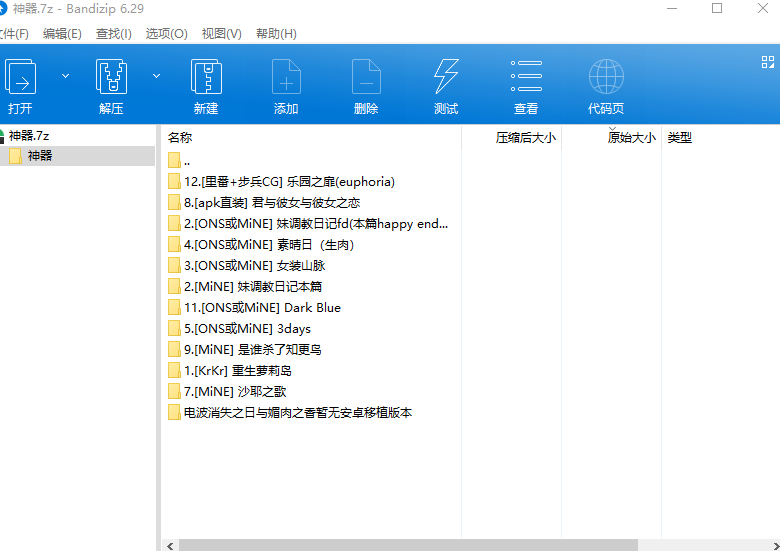Click the folder icon of the 3days row
Image resolution: width=780 pixels, height=551 pixels.
[x=174, y=328]
